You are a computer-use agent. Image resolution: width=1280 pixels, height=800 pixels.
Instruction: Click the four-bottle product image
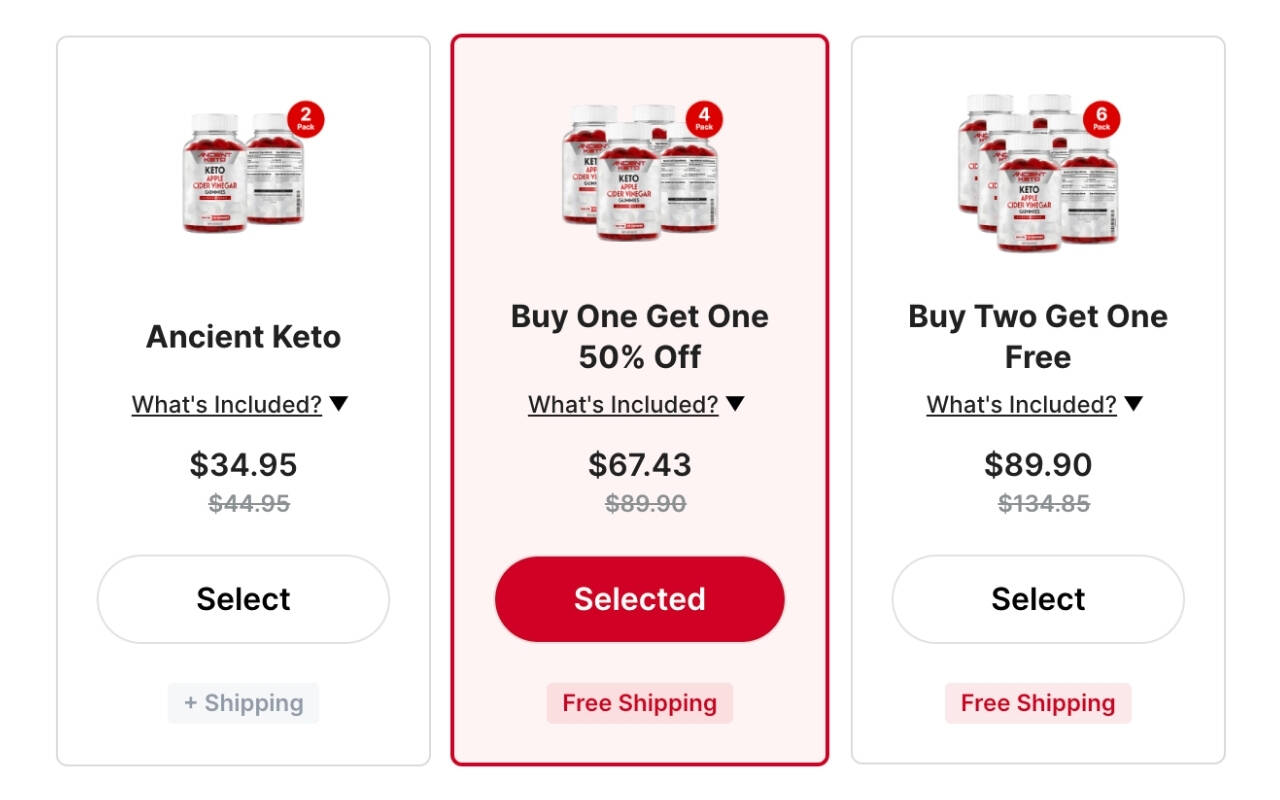coord(638,172)
